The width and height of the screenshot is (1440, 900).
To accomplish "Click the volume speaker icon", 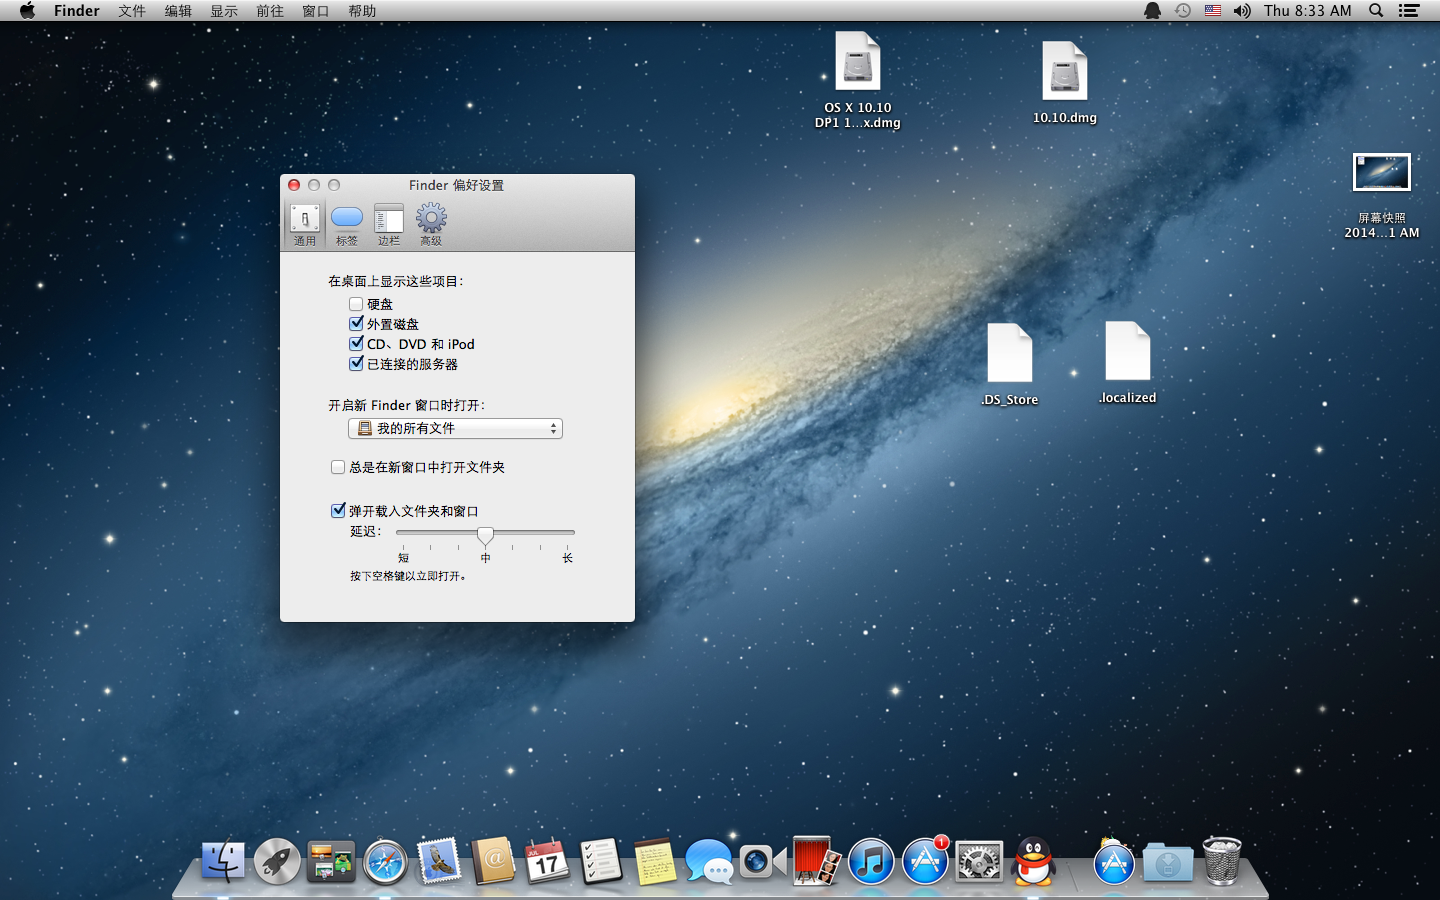I will point(1242,11).
